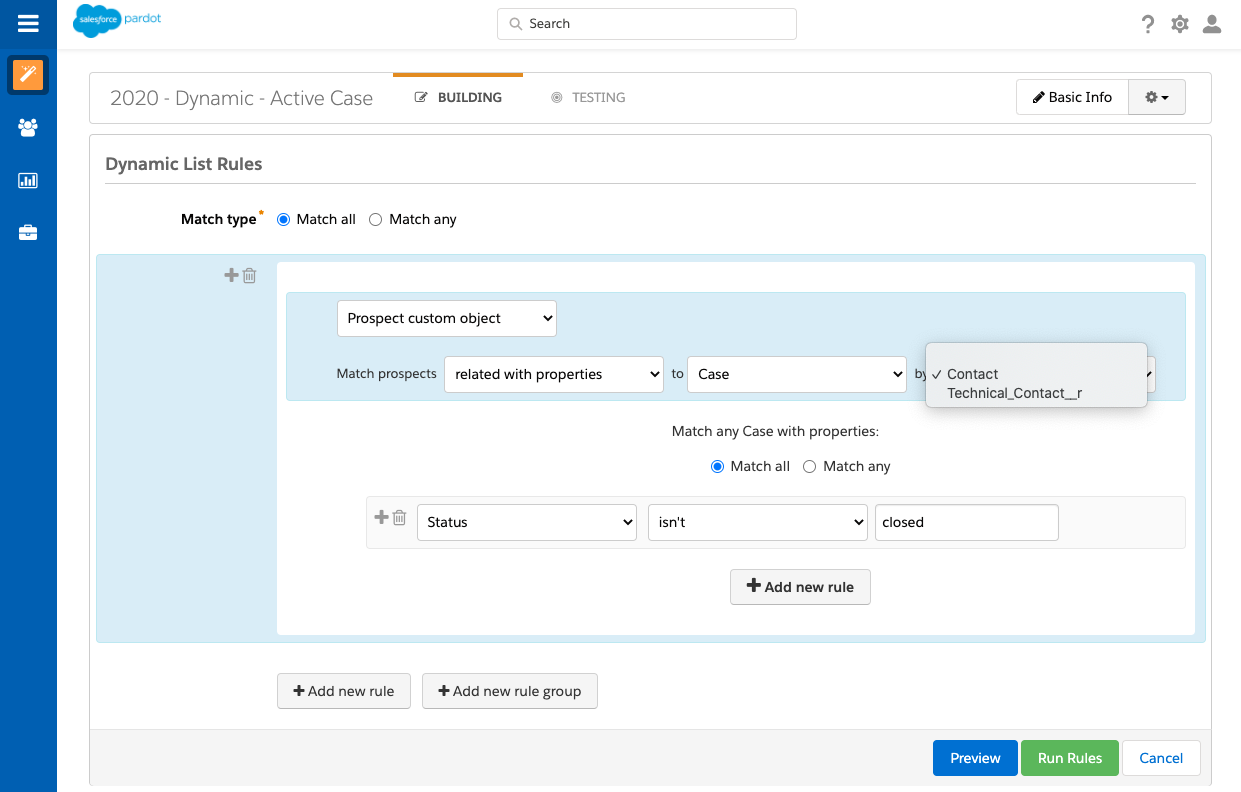Click the Run Rules button
1241x792 pixels.
(1070, 758)
